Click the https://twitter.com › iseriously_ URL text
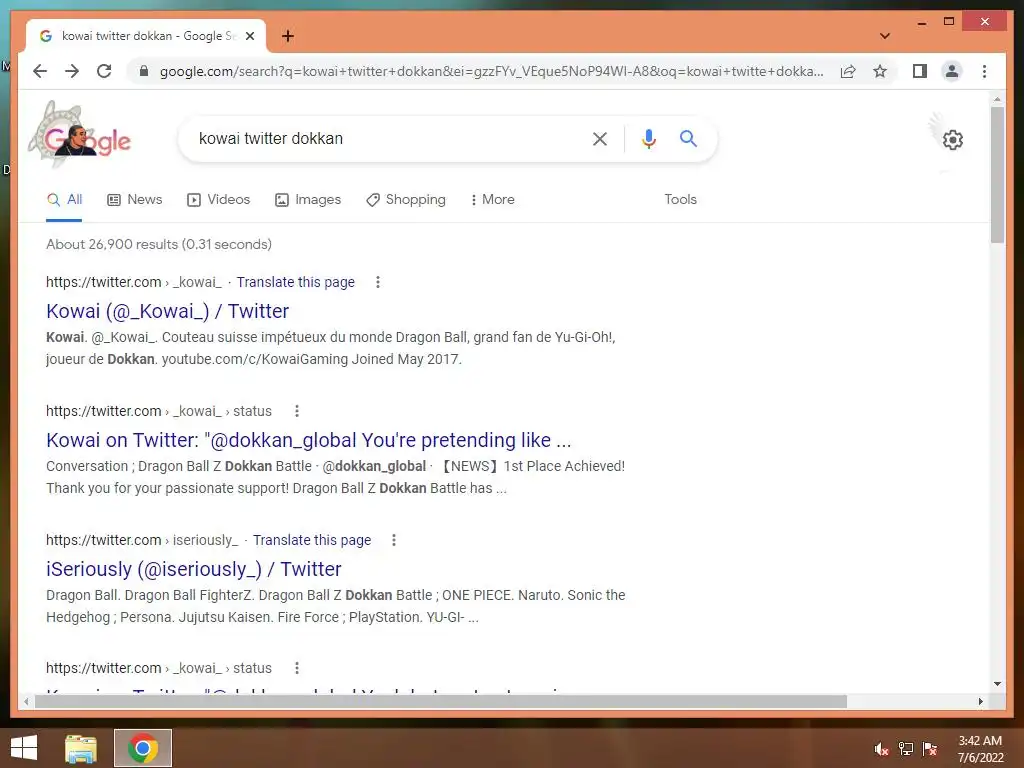 tap(142, 540)
